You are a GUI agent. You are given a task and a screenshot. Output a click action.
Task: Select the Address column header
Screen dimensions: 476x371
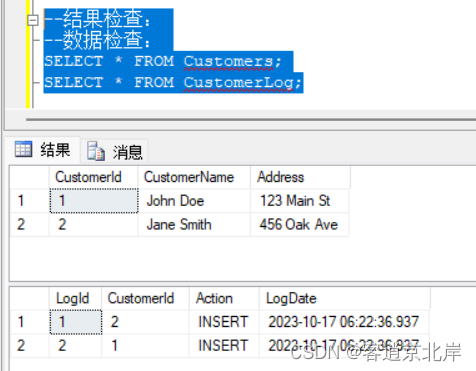pyautogui.click(x=300, y=177)
